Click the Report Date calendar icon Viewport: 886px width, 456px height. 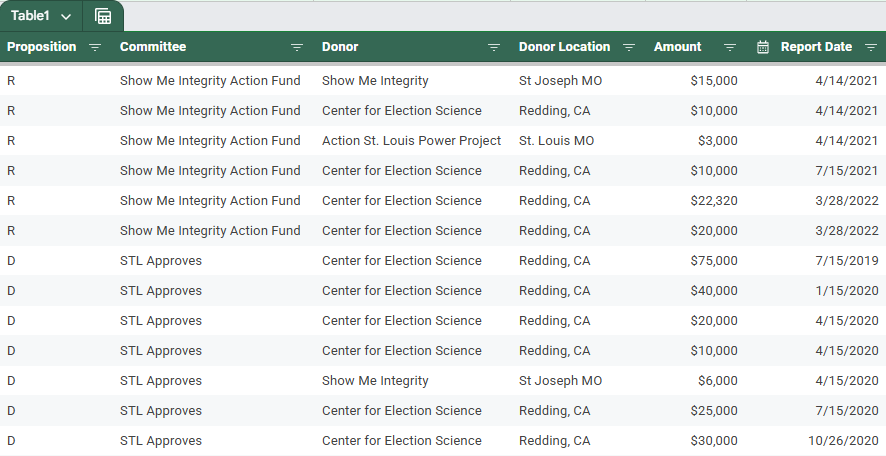pyautogui.click(x=763, y=47)
